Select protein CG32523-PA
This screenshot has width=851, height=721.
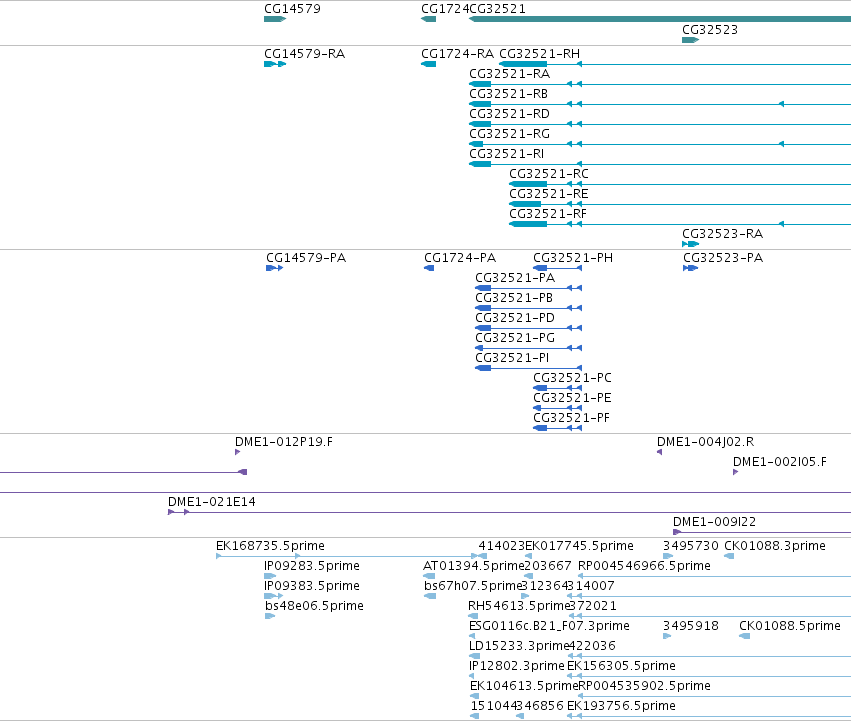pyautogui.click(x=723, y=258)
